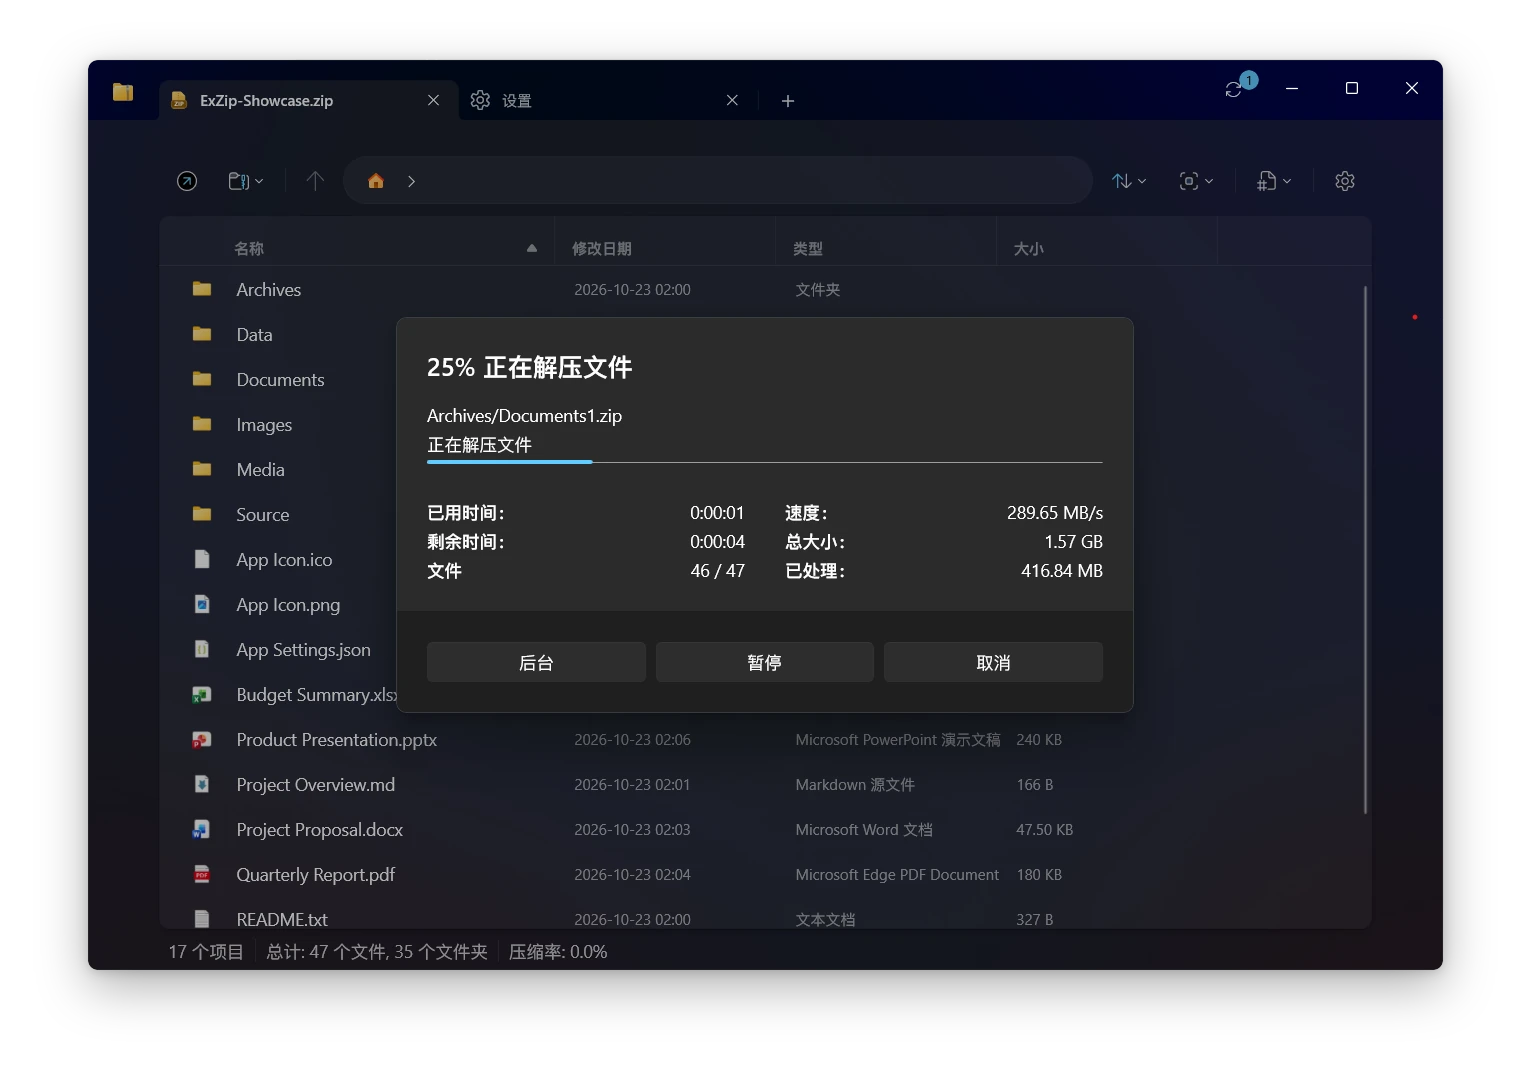The height and width of the screenshot is (1086, 1531).
Task: Close the 设置 tab
Action: tap(732, 100)
